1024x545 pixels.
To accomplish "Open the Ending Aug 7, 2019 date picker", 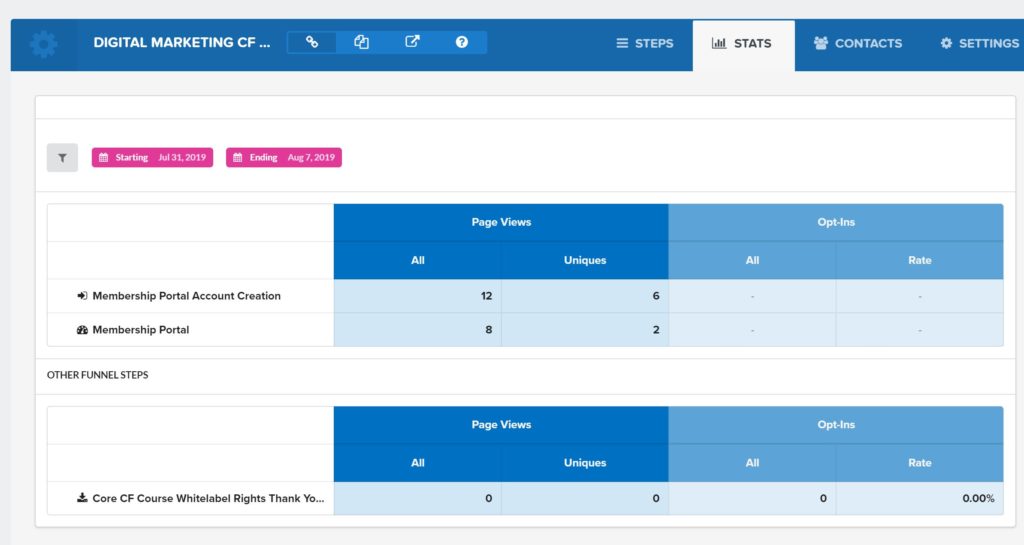I will 284,158.
